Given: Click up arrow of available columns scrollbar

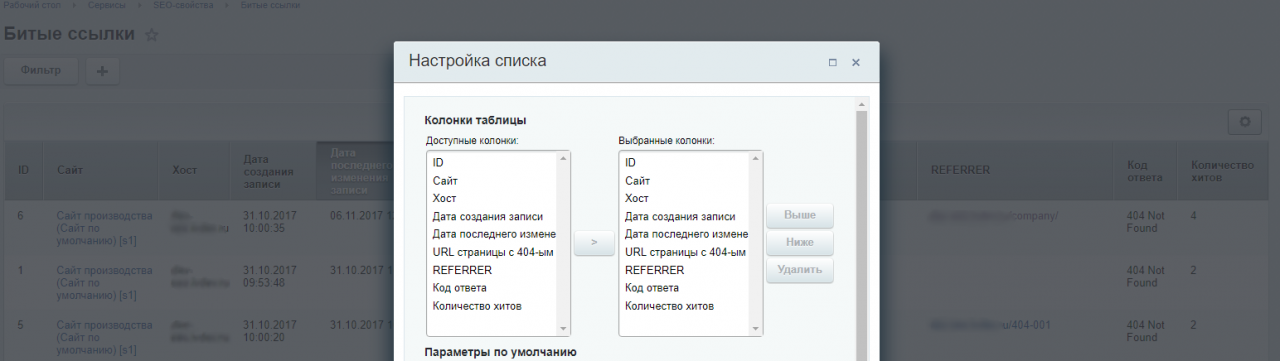Looking at the screenshot, I should coord(563,159).
